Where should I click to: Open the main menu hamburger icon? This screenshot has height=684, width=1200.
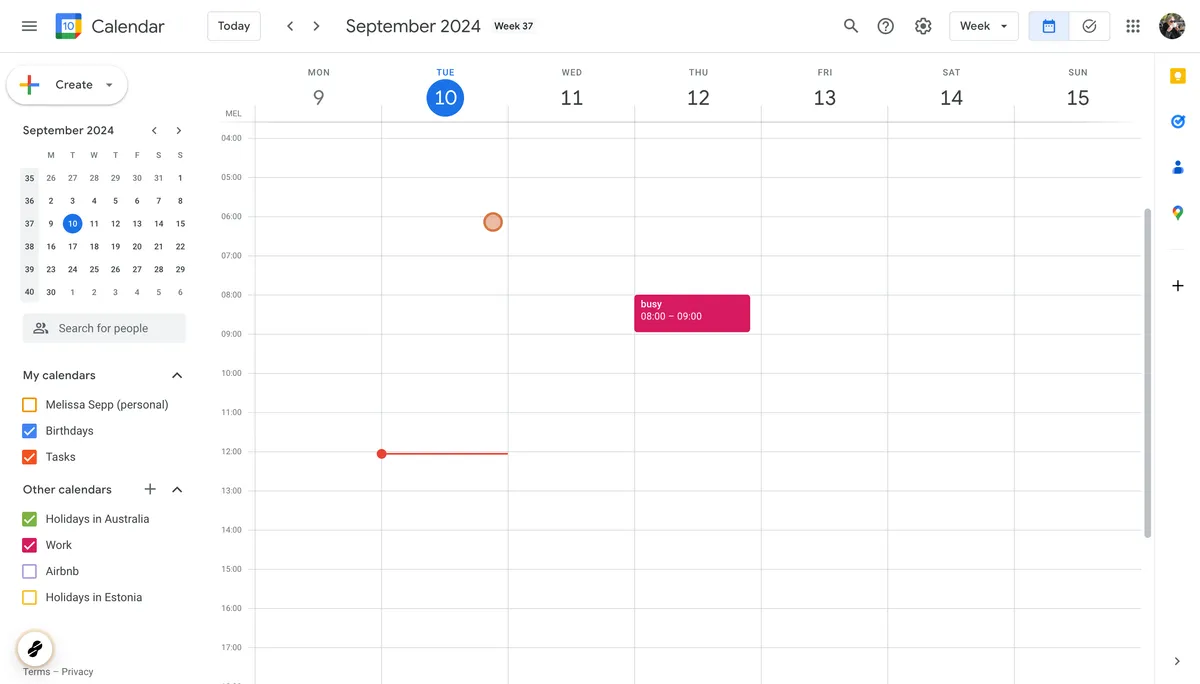click(29, 26)
